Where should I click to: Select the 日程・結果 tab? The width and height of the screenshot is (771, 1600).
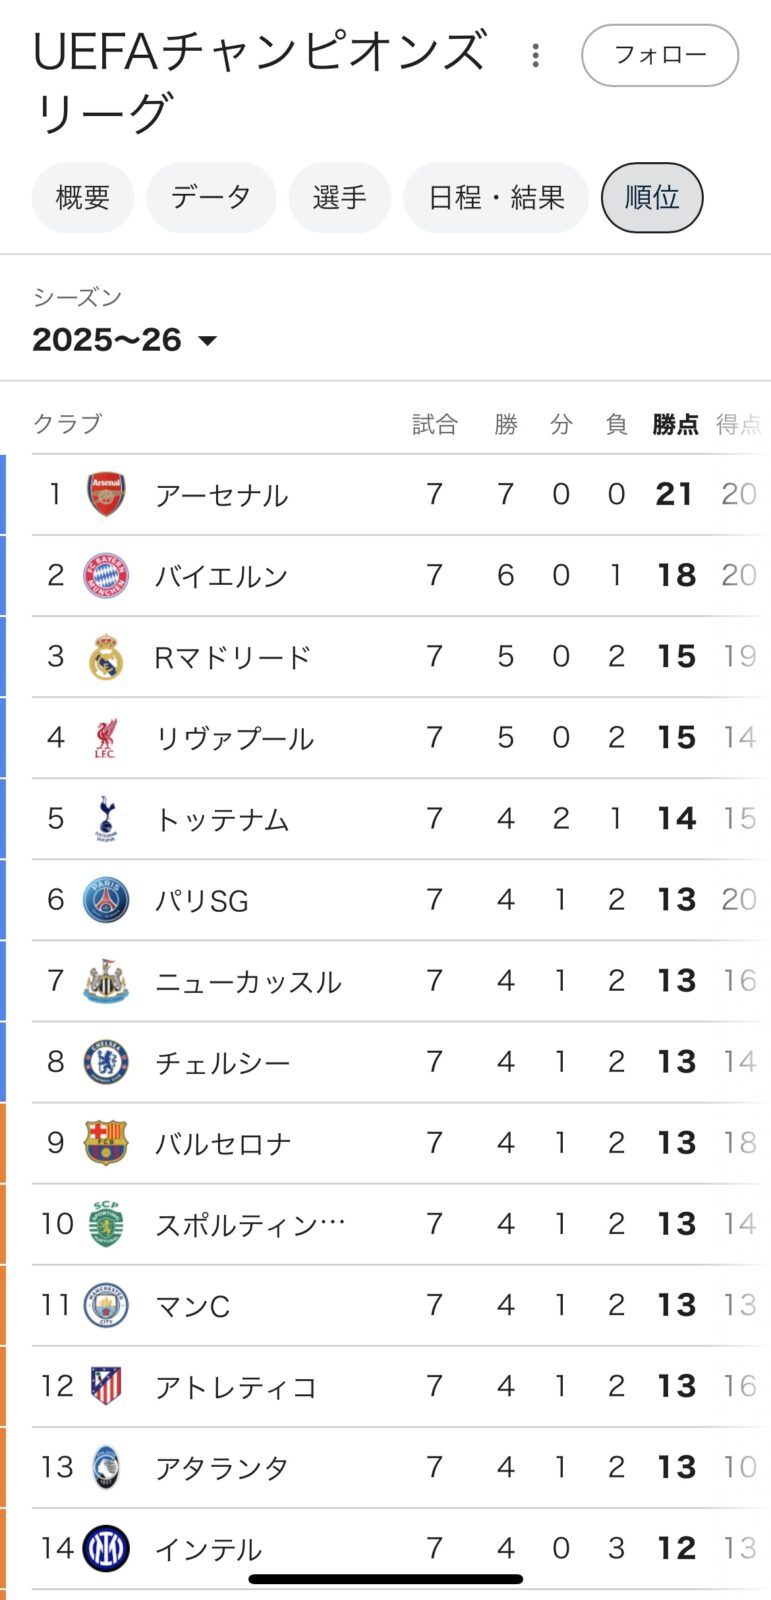click(496, 198)
